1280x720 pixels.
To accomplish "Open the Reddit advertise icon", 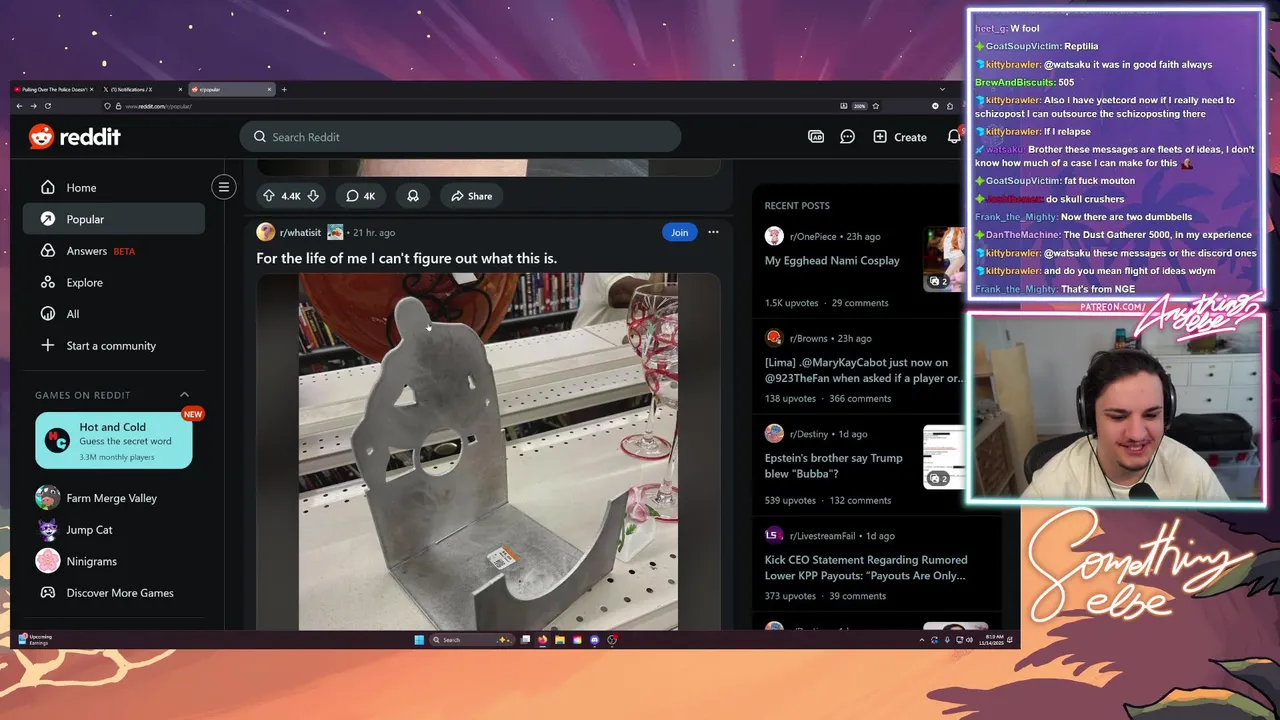I will pos(816,137).
